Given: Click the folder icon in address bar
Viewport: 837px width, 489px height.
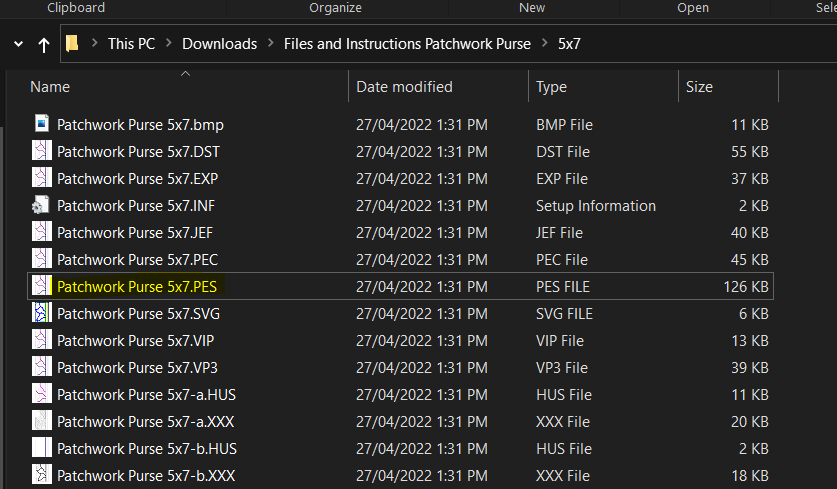Looking at the screenshot, I should [72, 44].
